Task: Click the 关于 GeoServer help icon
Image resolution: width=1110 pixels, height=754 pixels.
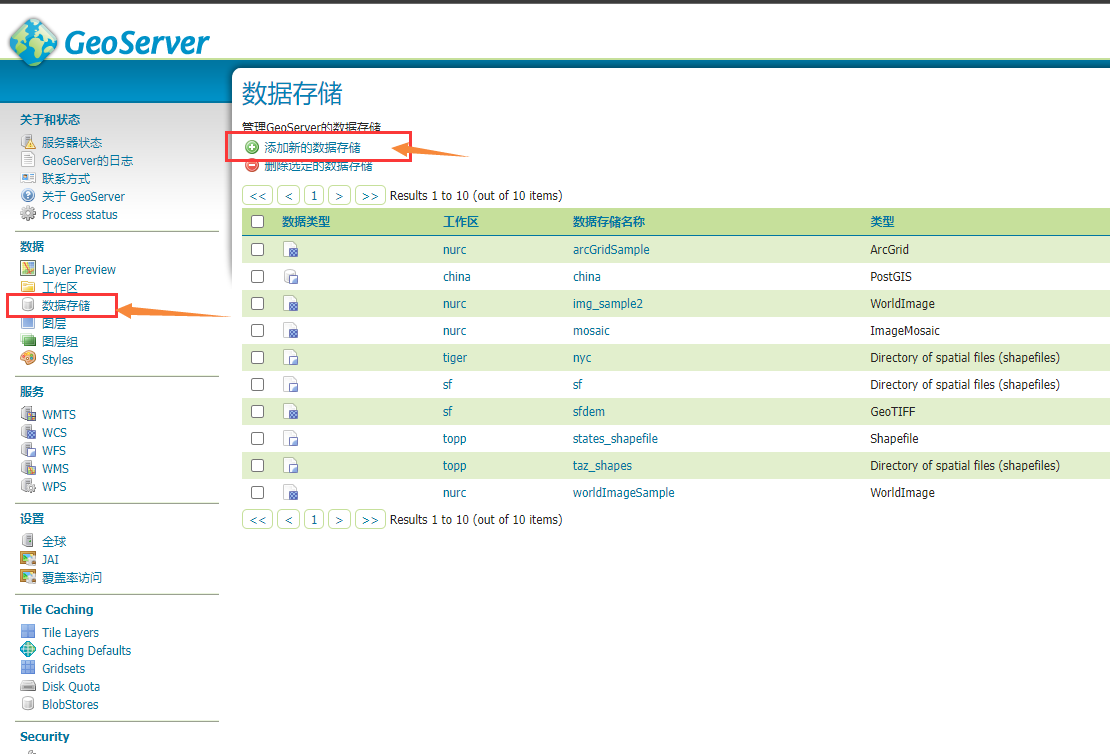Action: [28, 196]
